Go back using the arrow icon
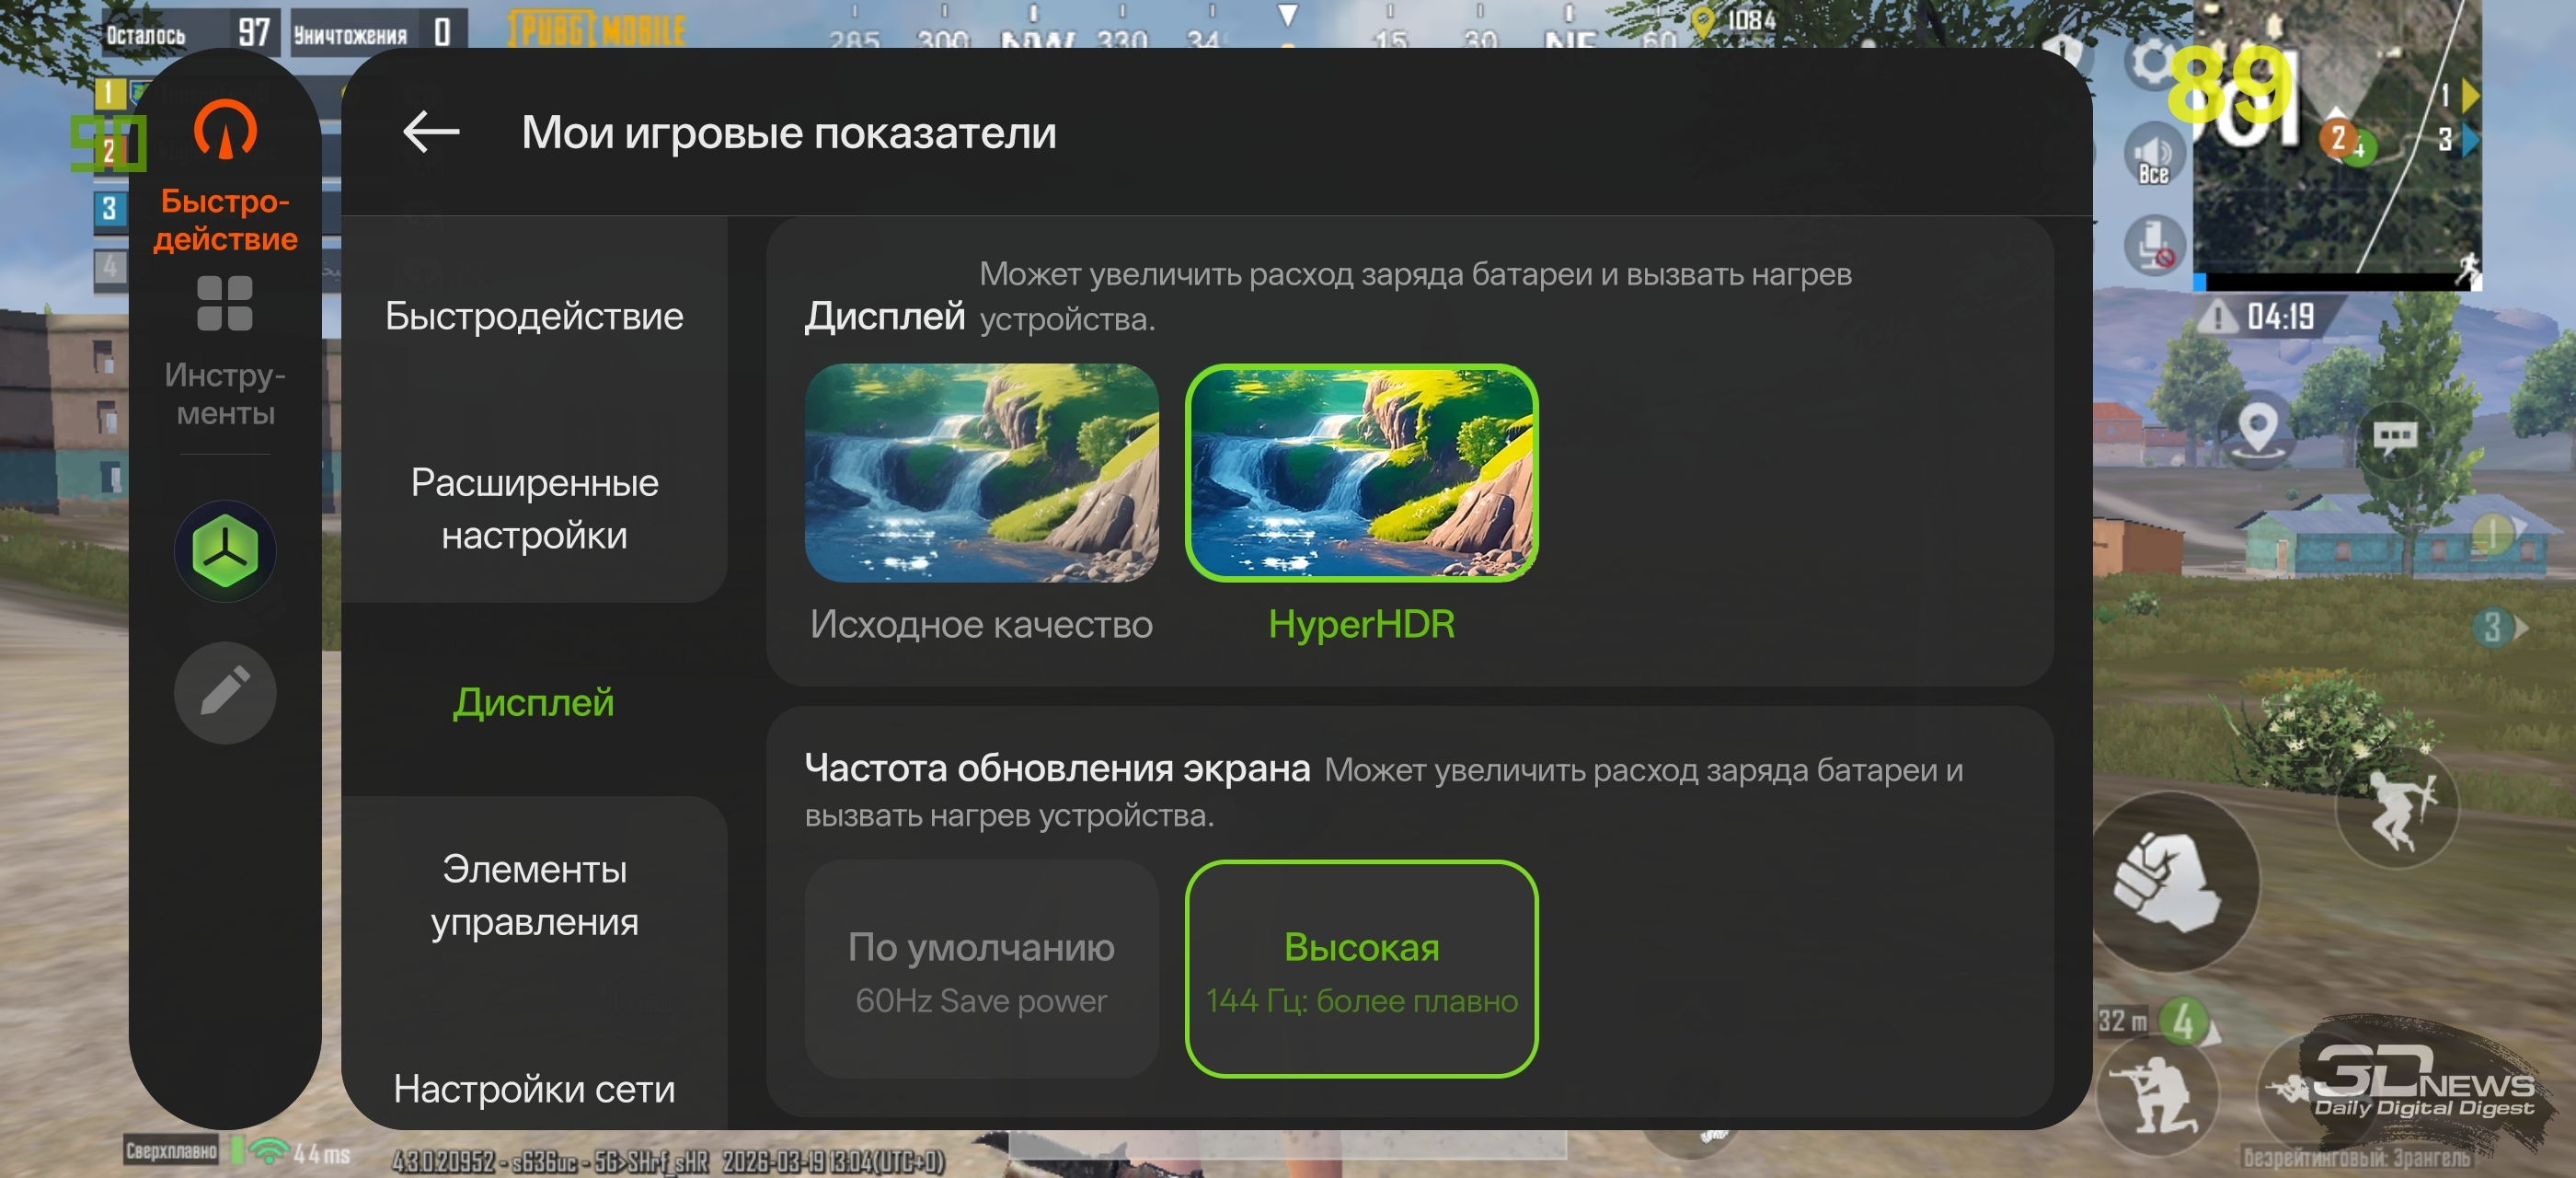Image resolution: width=2576 pixels, height=1178 pixels. pos(431,132)
